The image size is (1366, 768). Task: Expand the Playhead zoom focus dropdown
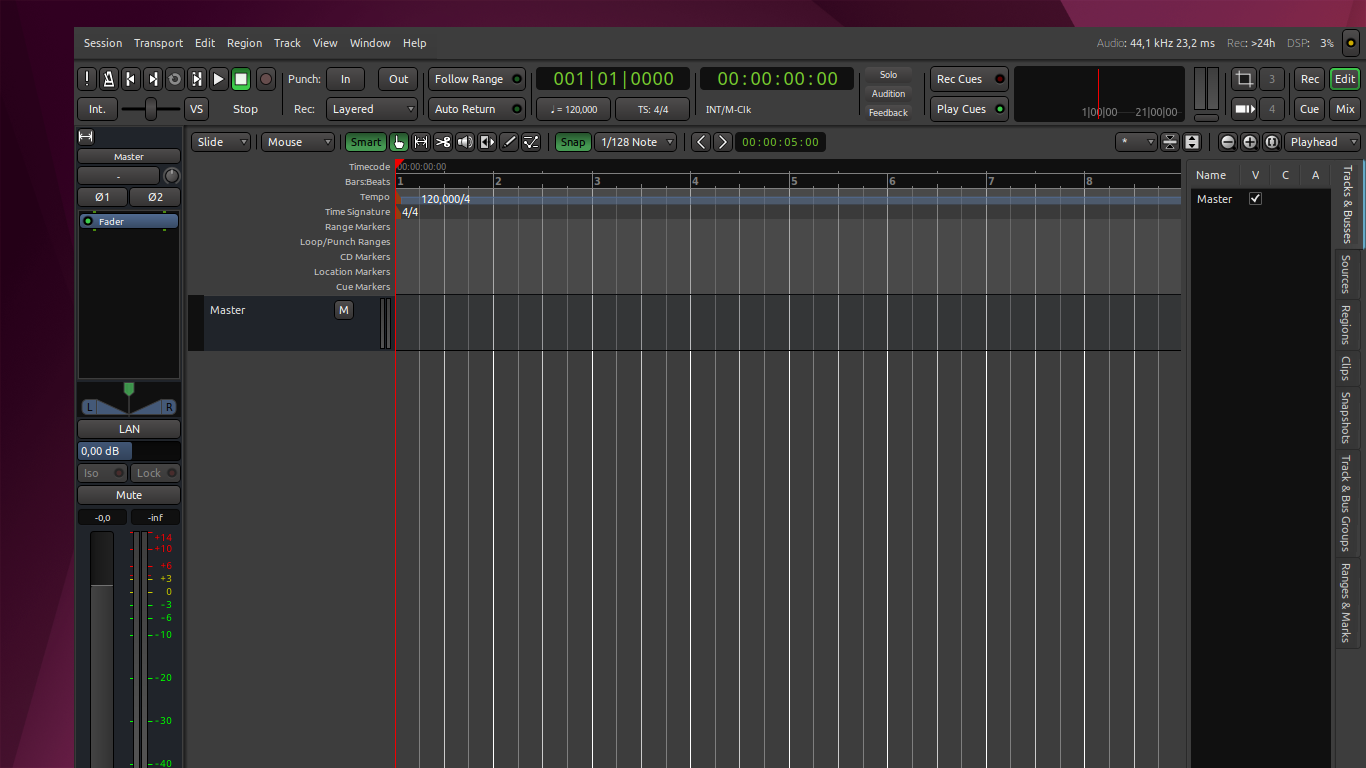click(1322, 142)
